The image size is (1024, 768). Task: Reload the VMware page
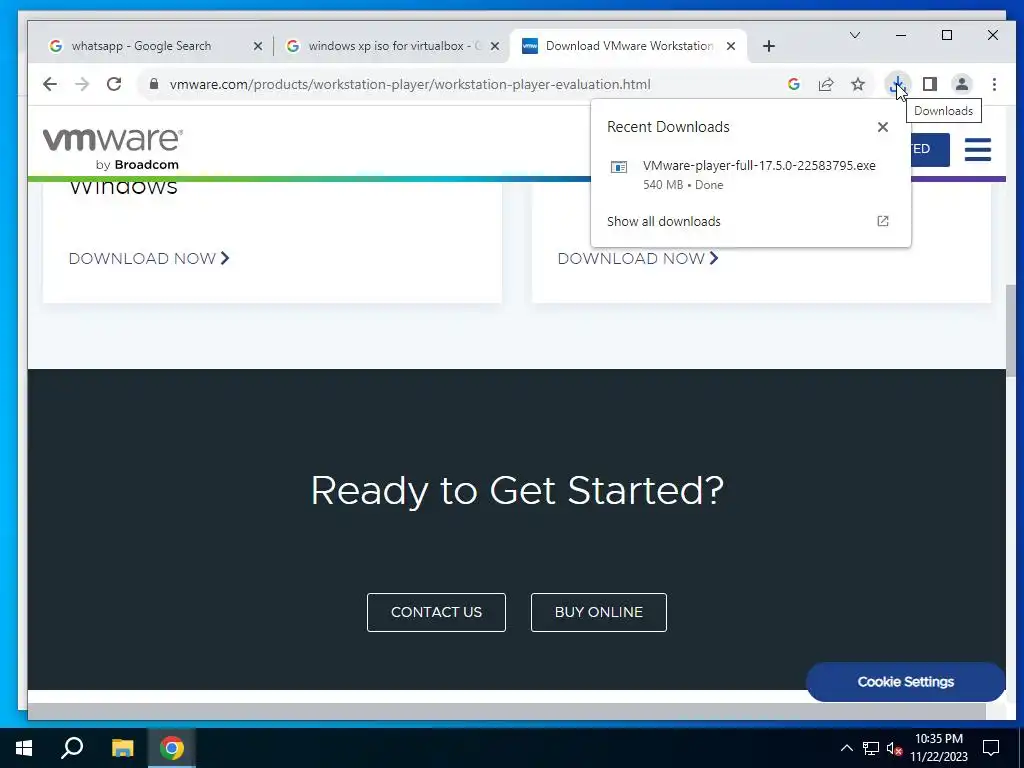click(114, 84)
